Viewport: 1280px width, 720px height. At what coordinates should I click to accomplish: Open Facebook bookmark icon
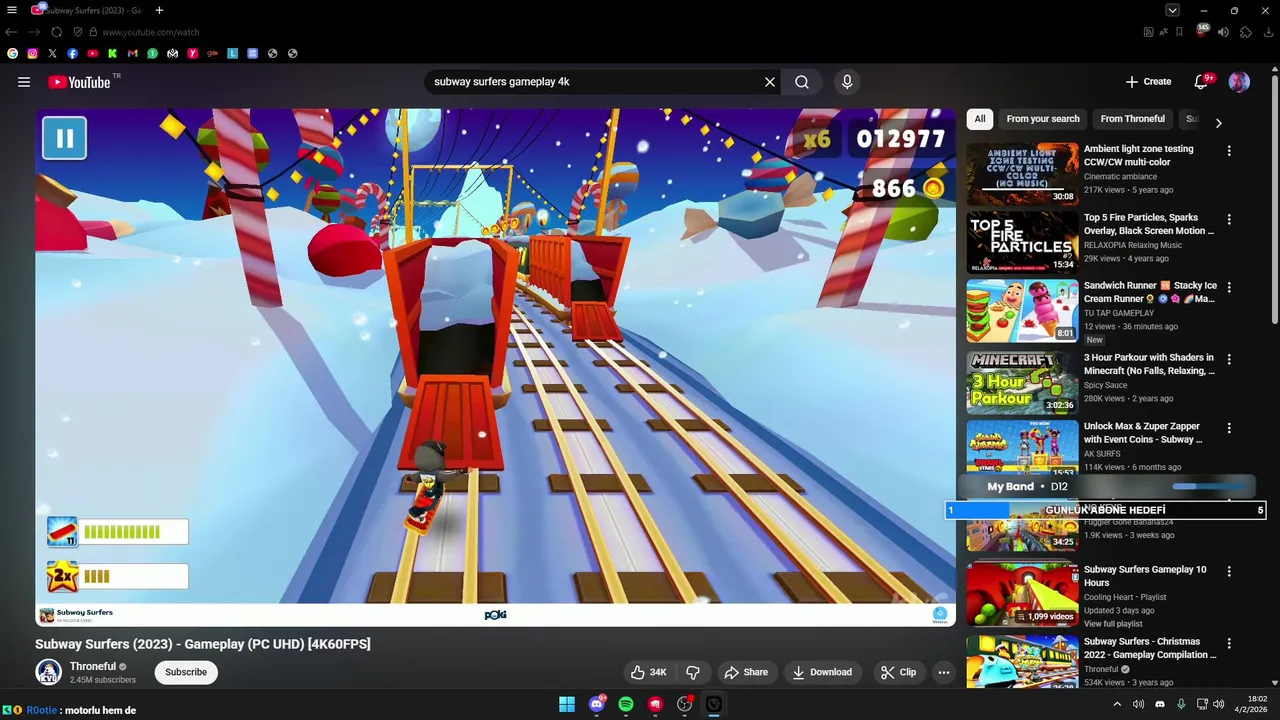pos(72,53)
